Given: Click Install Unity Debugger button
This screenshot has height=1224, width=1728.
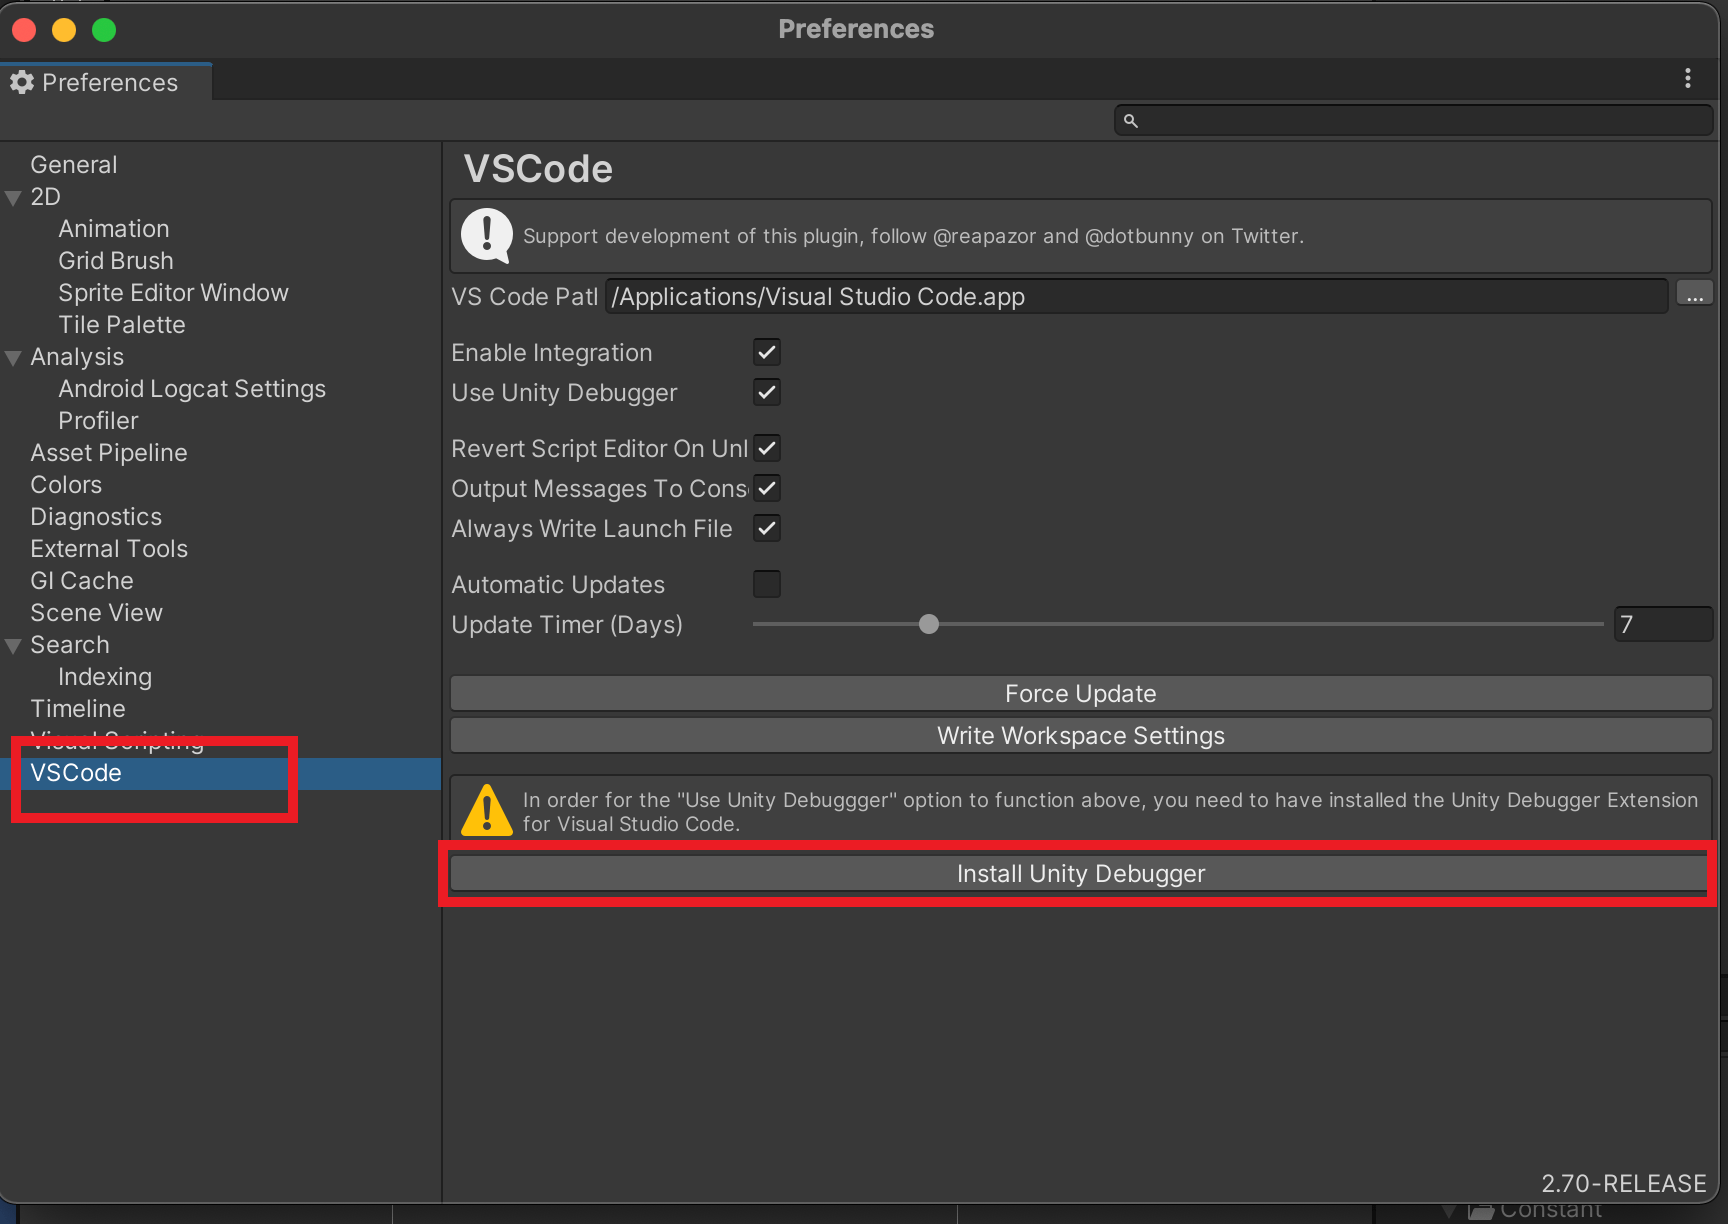Looking at the screenshot, I should click(x=1081, y=873).
